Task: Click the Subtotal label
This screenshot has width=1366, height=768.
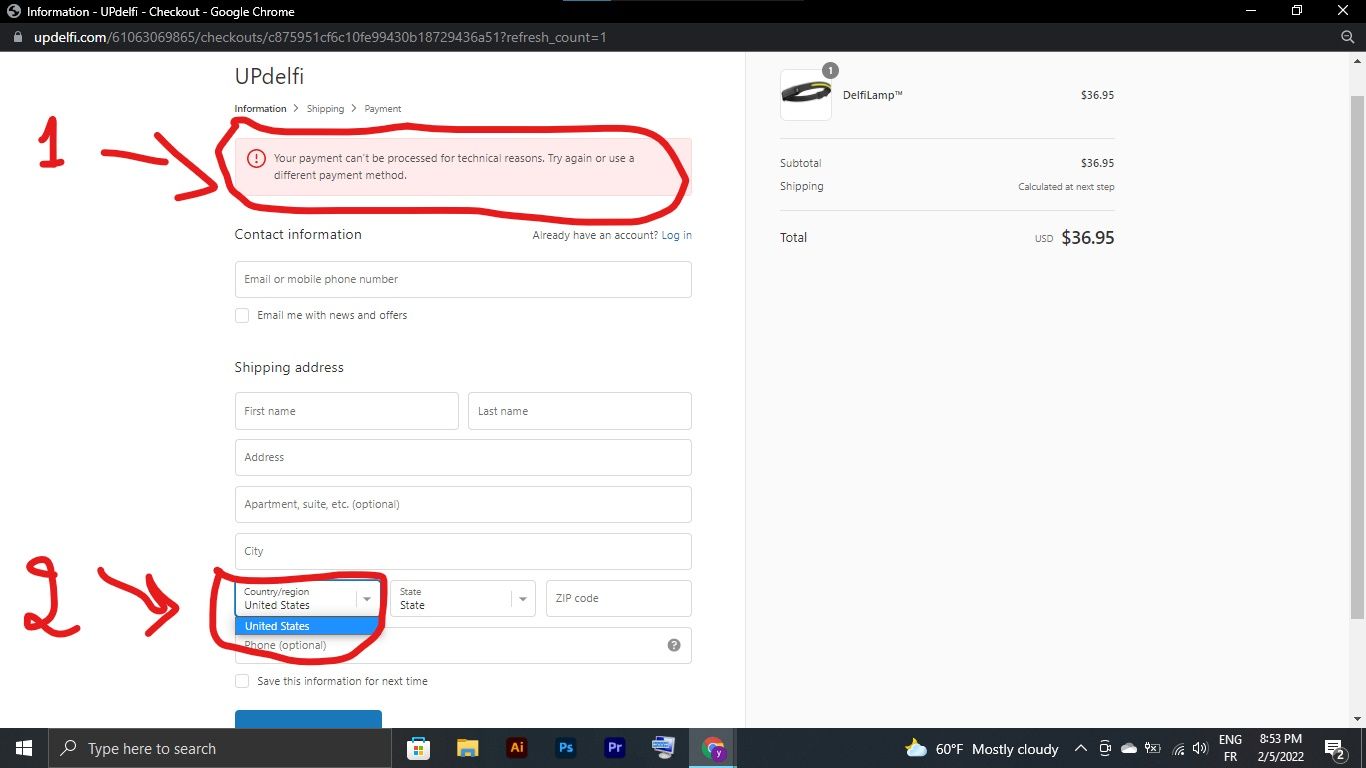Action: click(x=800, y=163)
